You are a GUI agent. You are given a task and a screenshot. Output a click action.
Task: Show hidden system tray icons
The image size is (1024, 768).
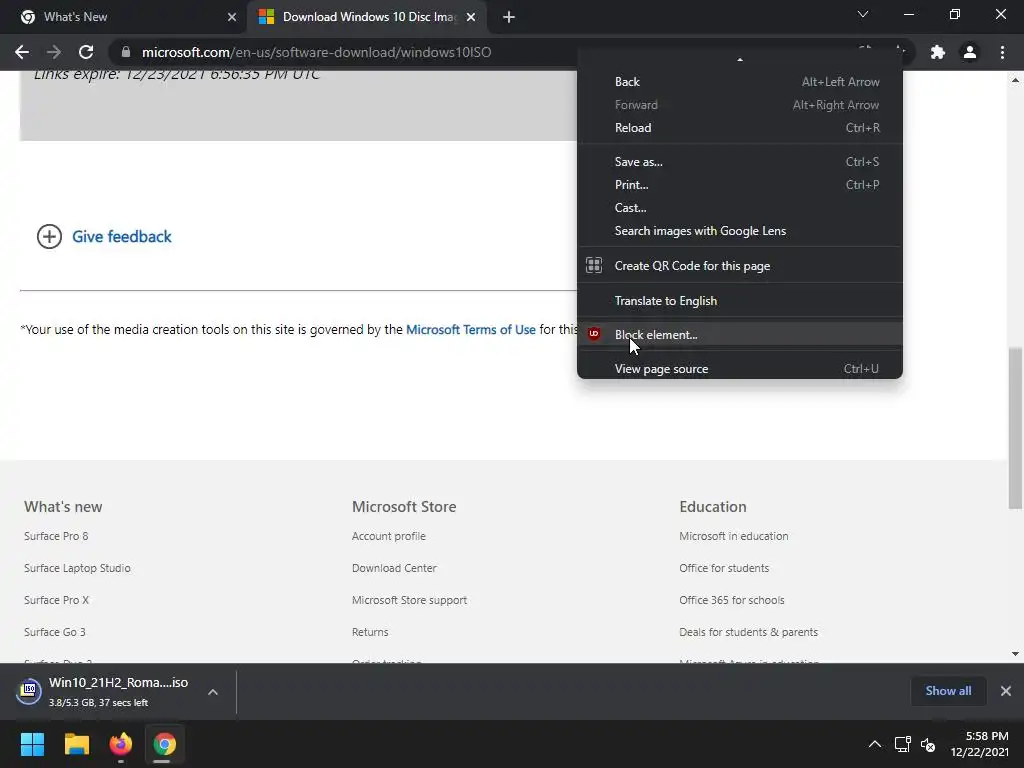874,744
